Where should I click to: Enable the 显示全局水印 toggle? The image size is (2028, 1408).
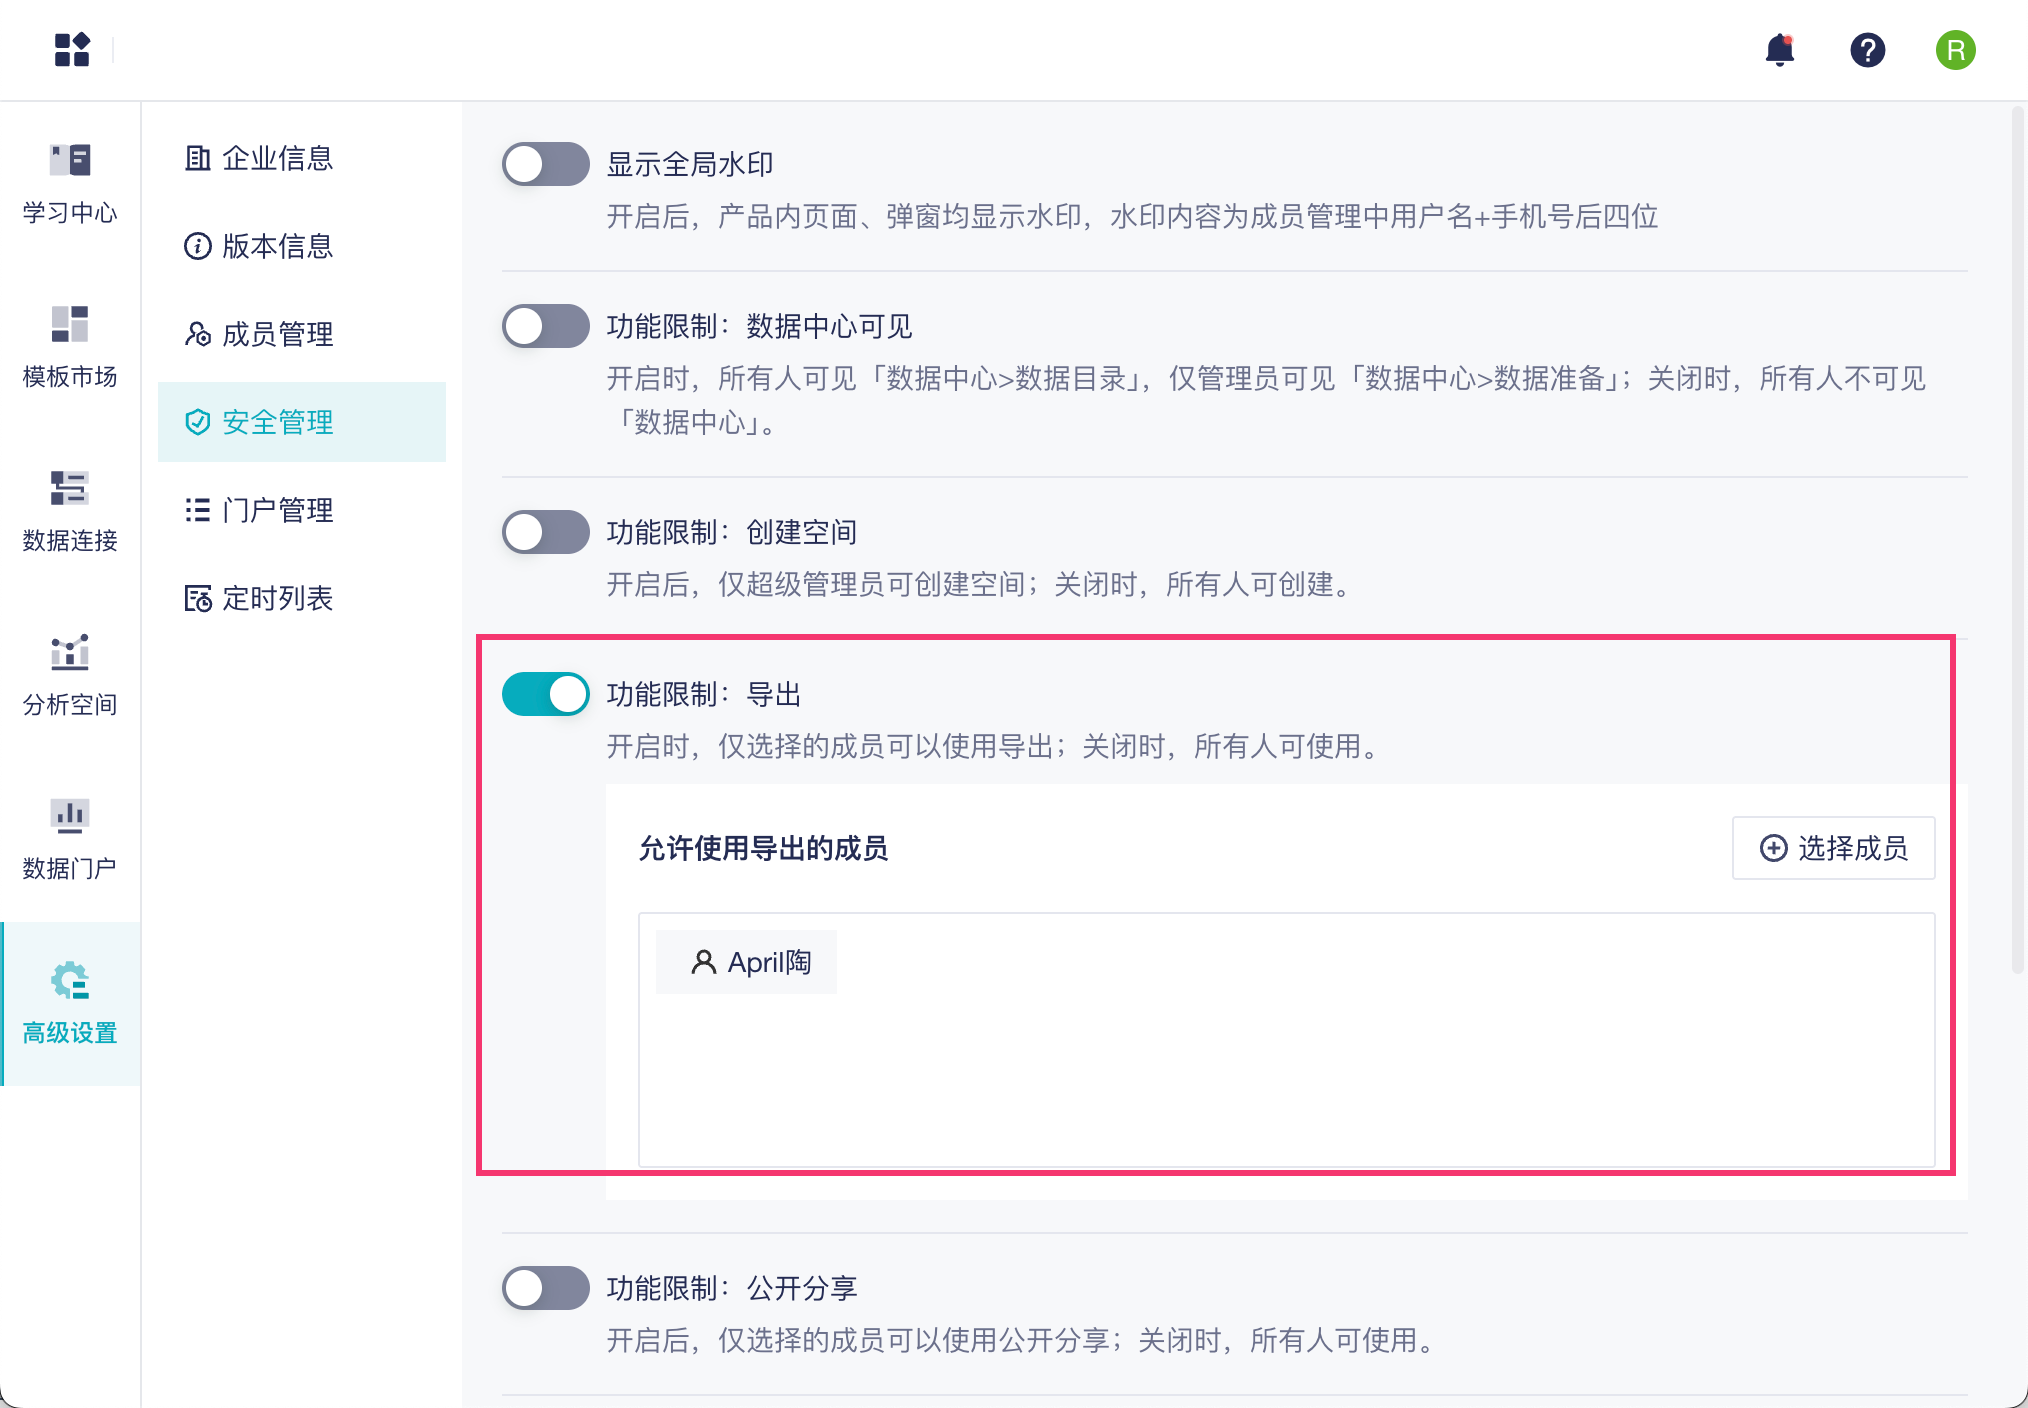tap(546, 164)
